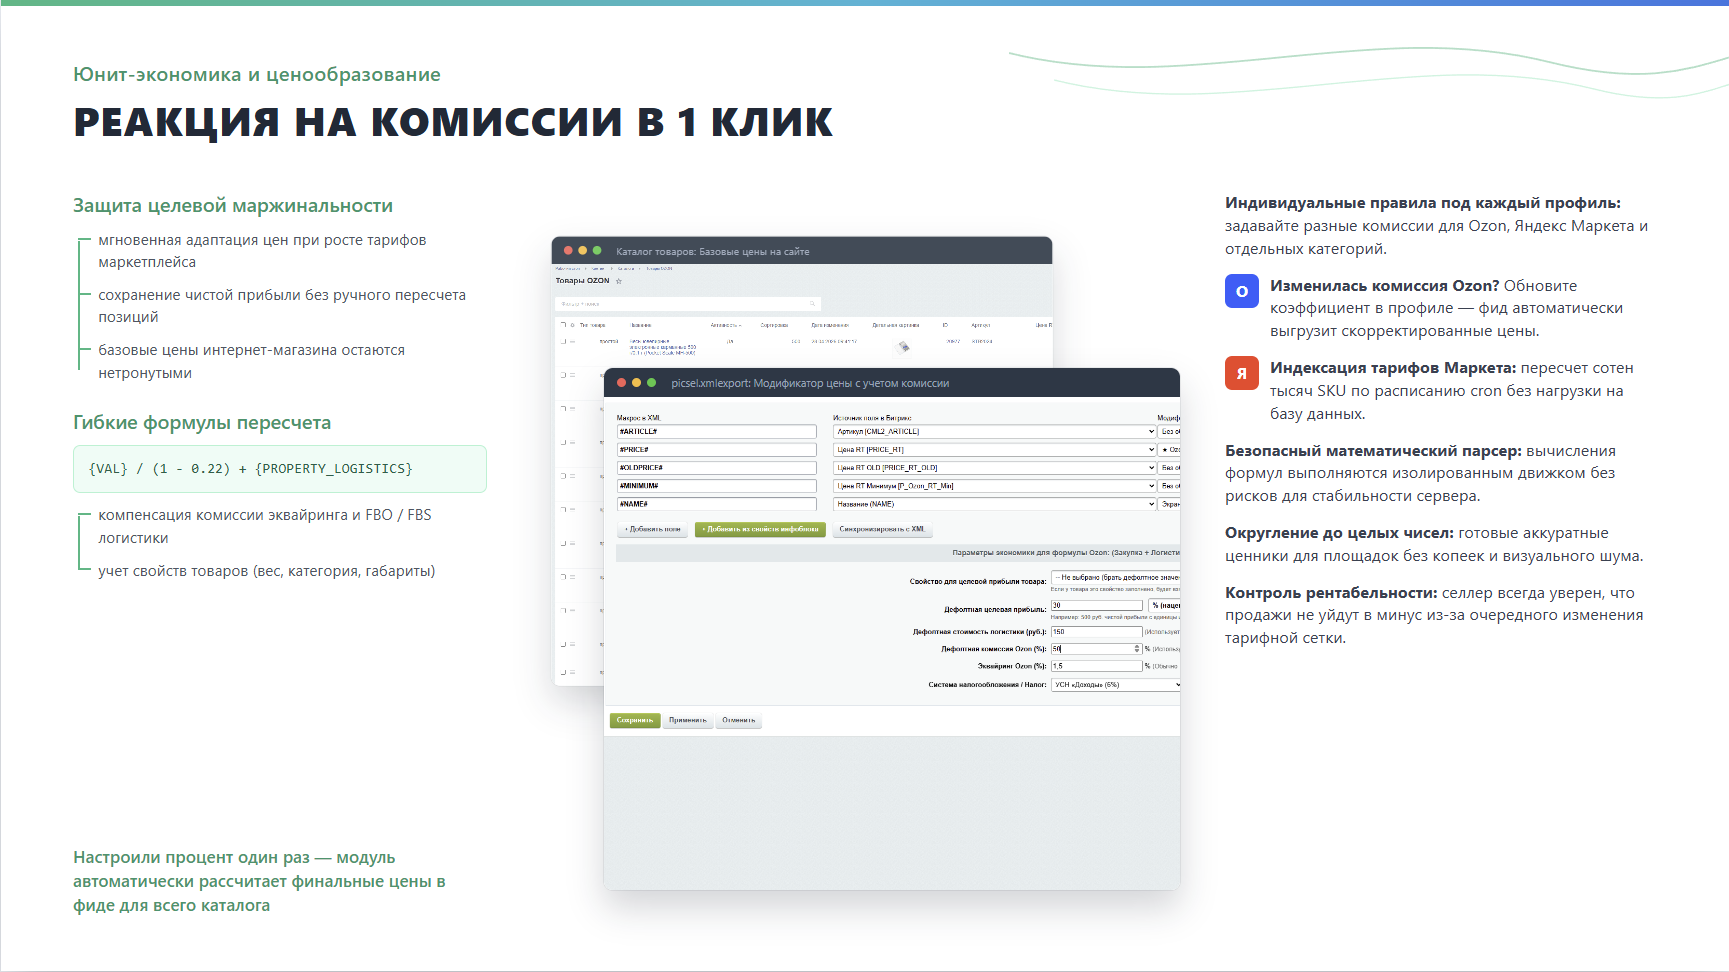
Task: Open the Цена RT [PRICE_RT] source dropdown
Action: 995,450
